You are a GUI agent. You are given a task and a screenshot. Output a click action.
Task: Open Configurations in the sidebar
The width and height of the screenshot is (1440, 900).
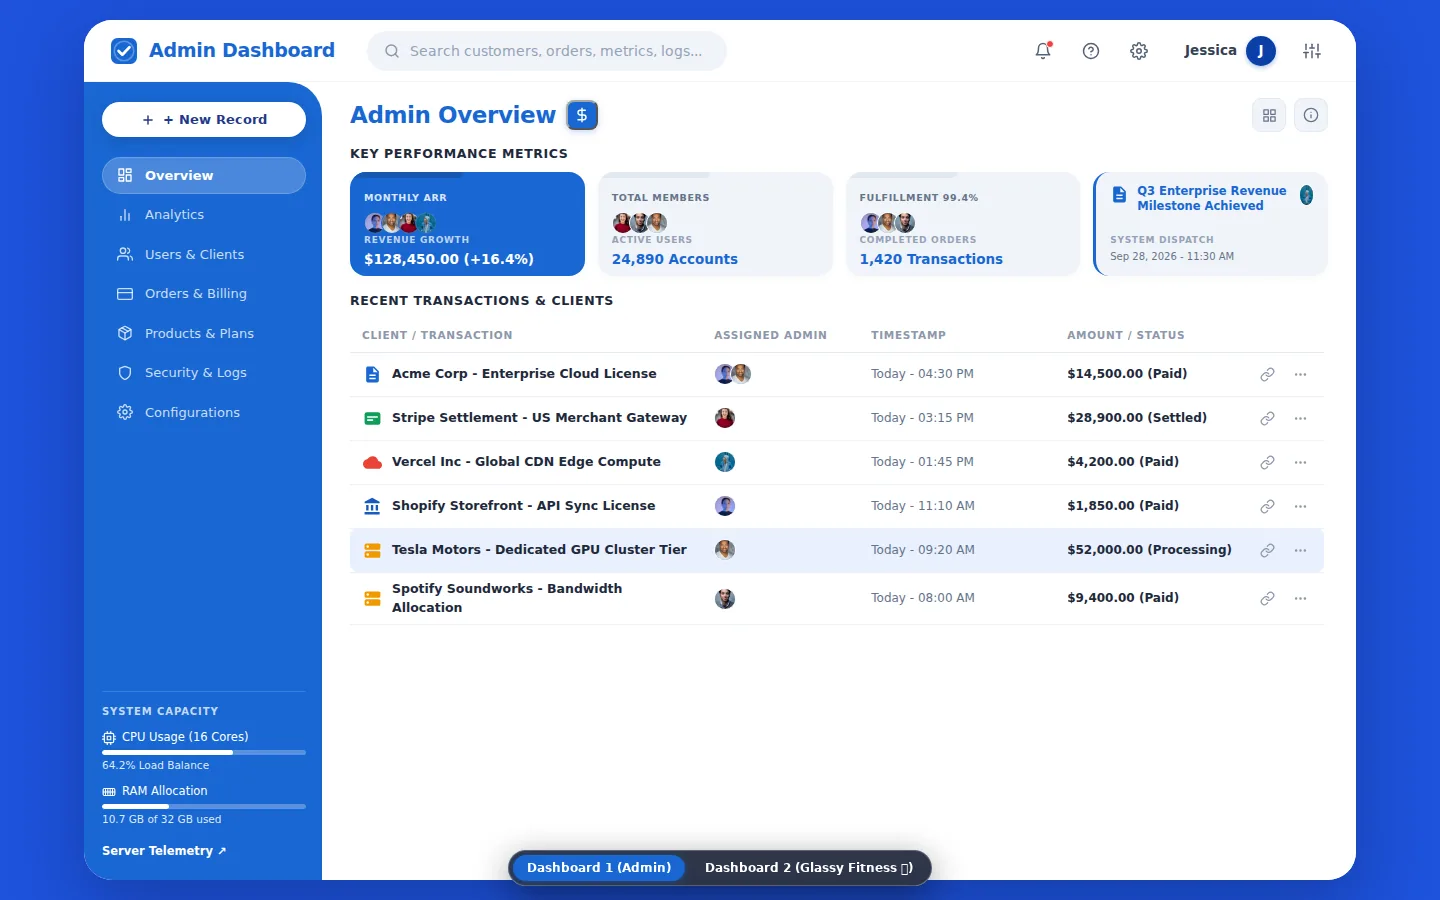204,412
